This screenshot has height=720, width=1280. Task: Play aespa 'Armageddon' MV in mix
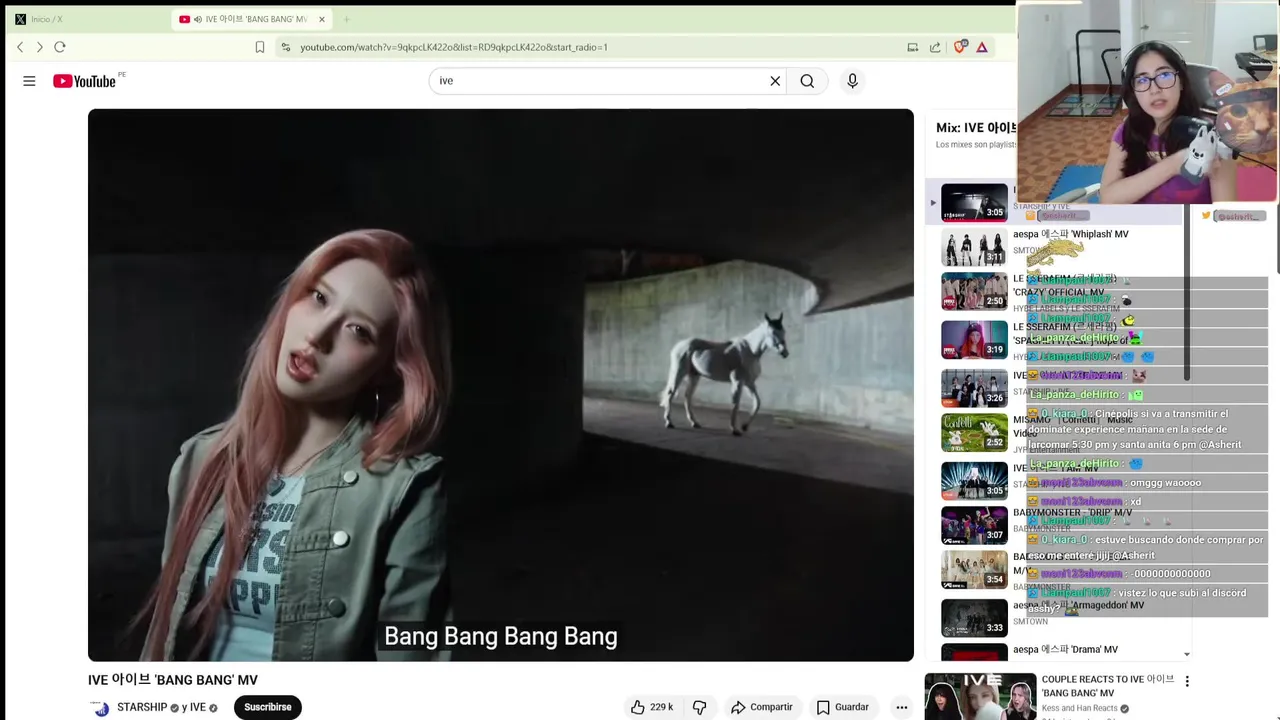coord(974,618)
